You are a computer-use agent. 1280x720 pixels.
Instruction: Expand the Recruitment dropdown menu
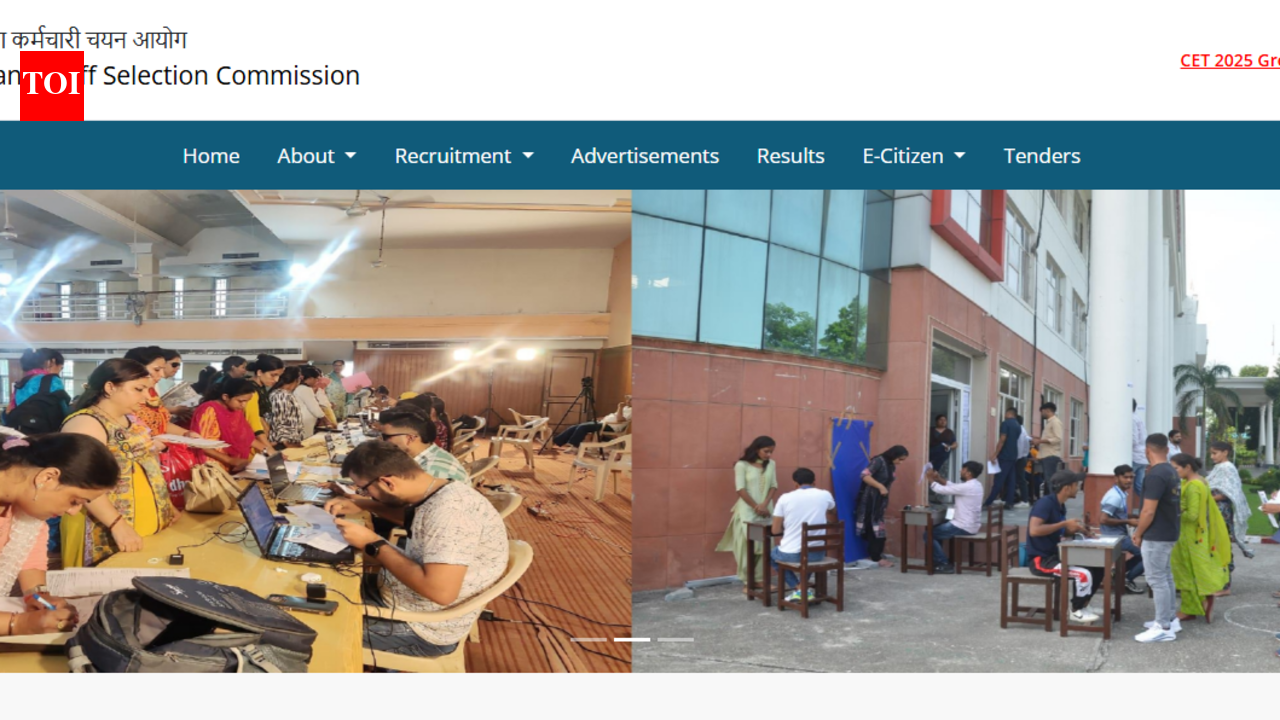pos(464,156)
